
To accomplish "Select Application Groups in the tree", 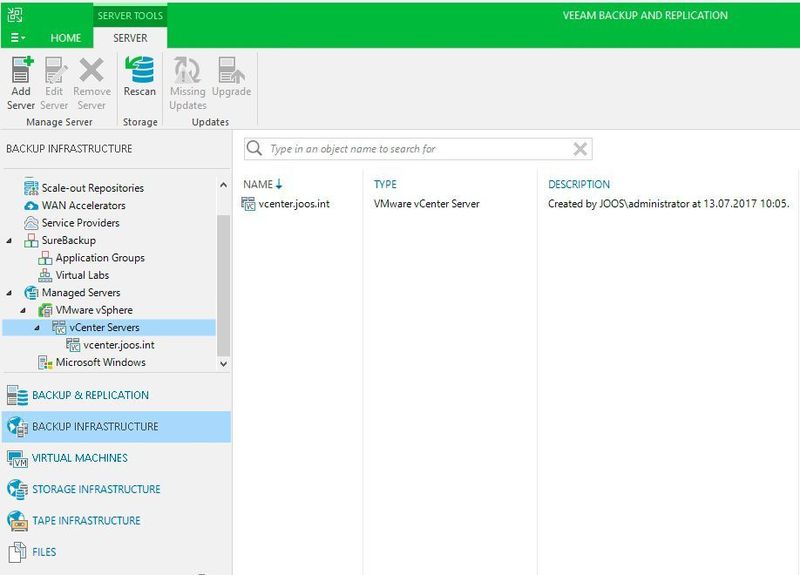I will click(x=100, y=258).
